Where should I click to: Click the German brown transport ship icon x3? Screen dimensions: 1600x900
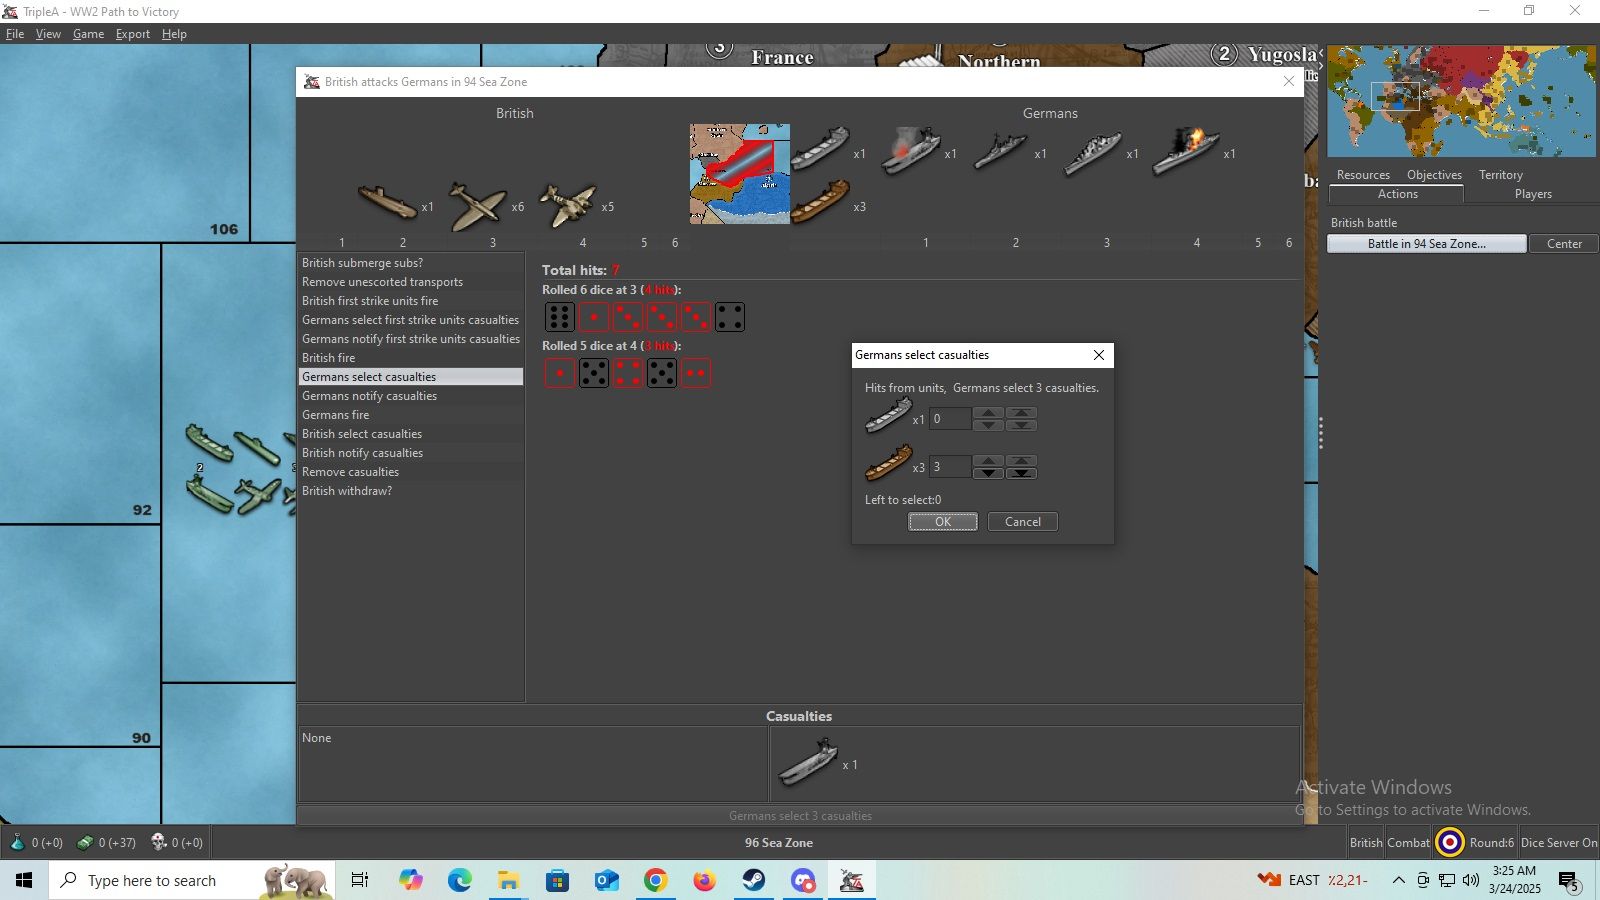820,202
